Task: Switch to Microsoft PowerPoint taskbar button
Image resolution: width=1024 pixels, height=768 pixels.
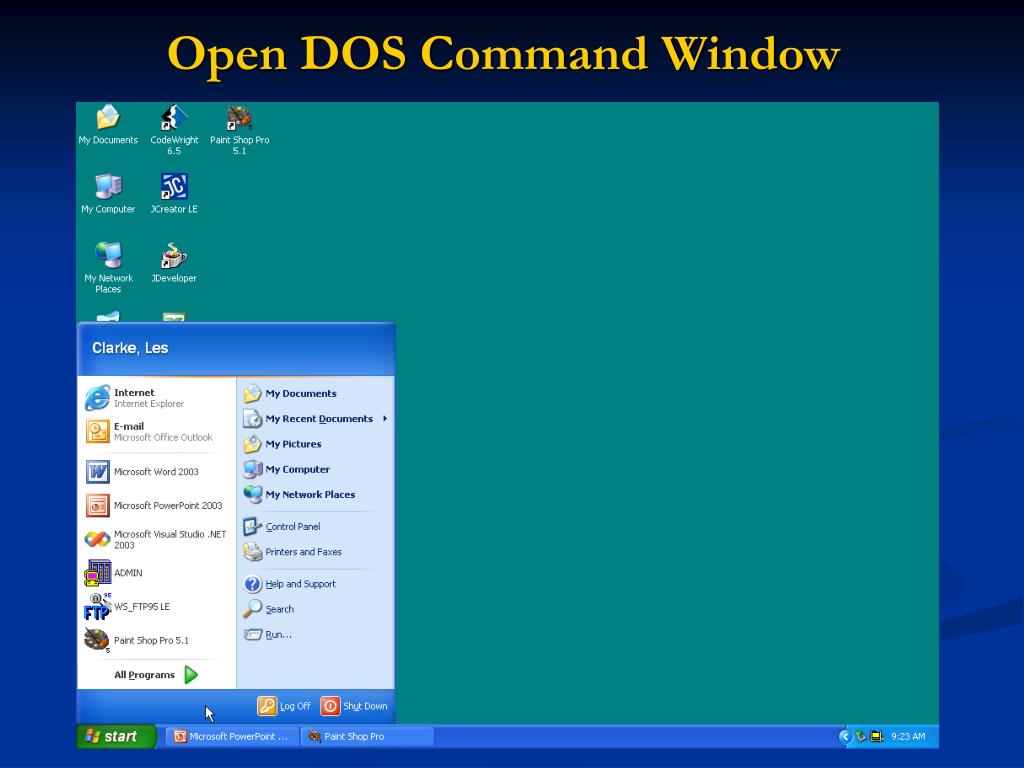Action: point(232,737)
